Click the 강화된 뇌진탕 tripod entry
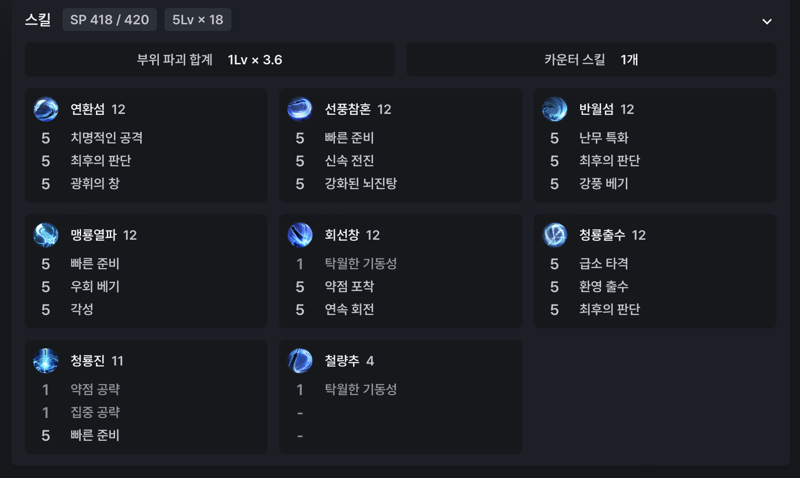Image resolution: width=800 pixels, height=478 pixels. pos(361,184)
